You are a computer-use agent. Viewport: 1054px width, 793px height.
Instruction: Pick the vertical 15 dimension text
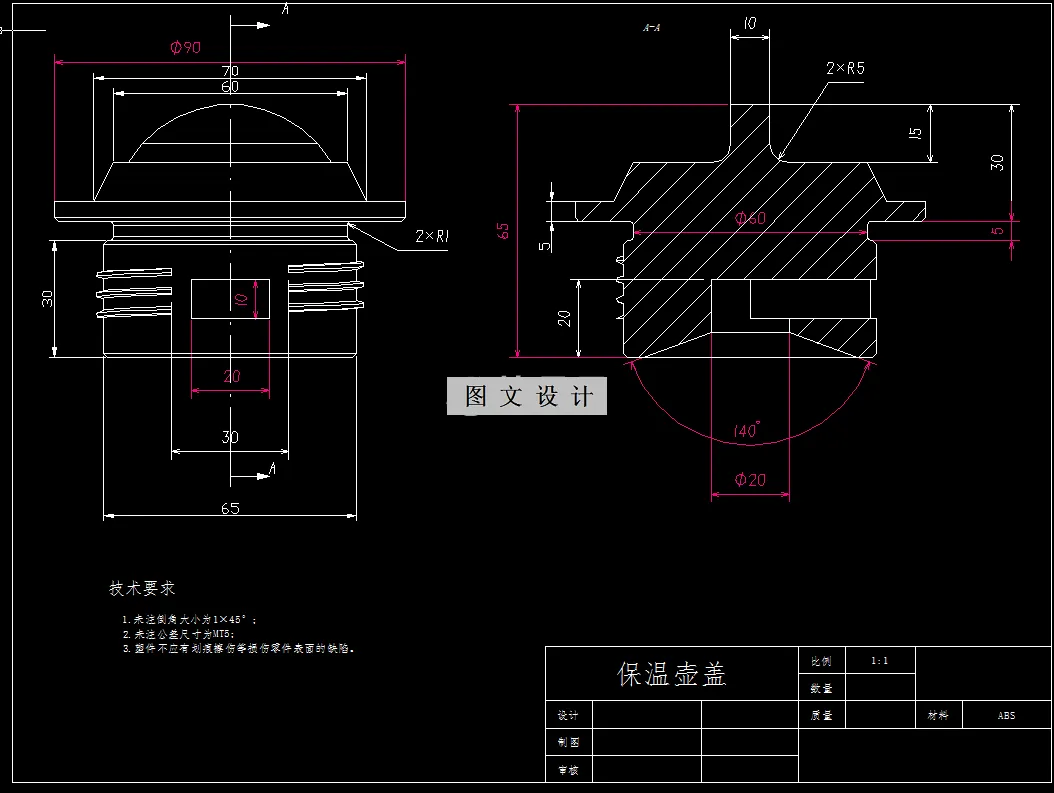(915, 133)
